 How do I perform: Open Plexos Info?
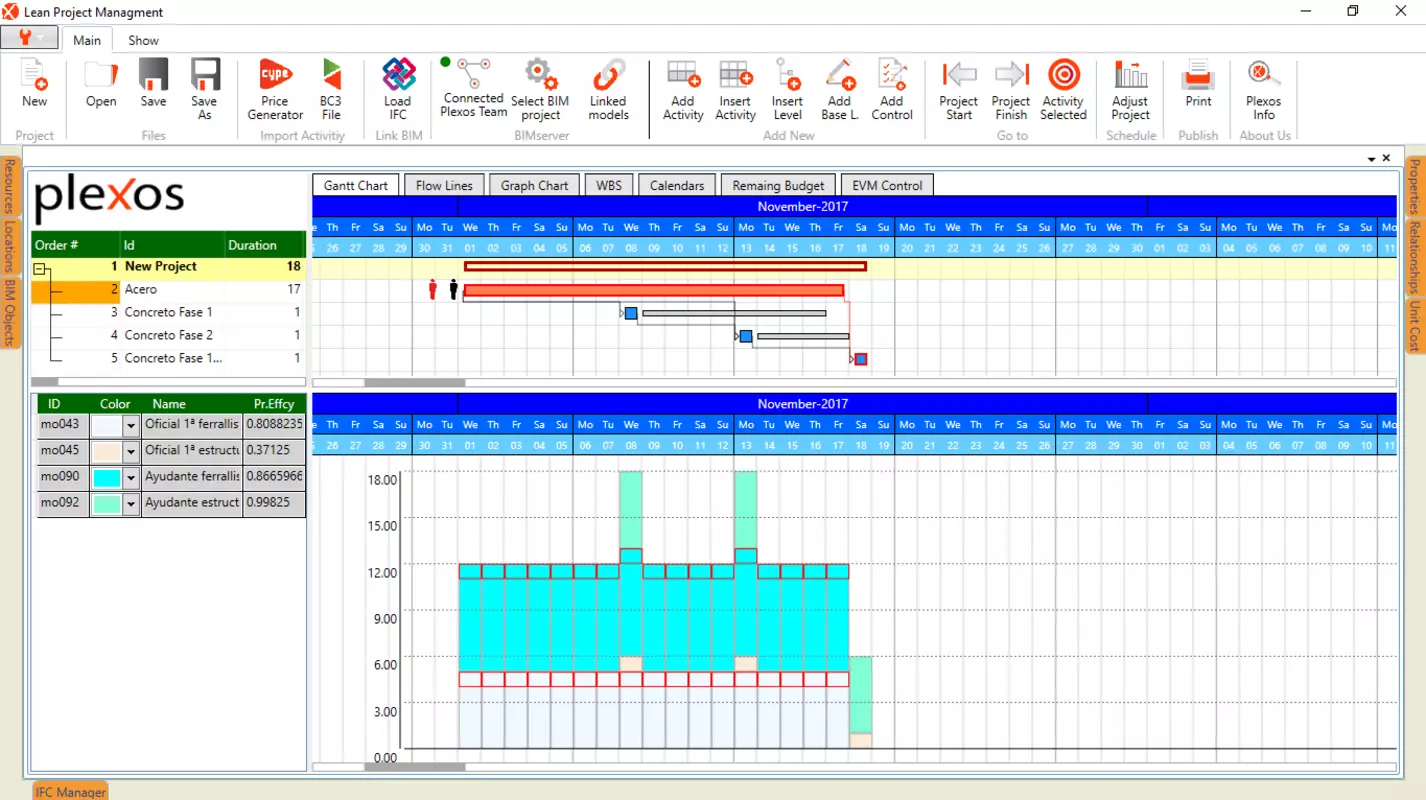(1264, 90)
